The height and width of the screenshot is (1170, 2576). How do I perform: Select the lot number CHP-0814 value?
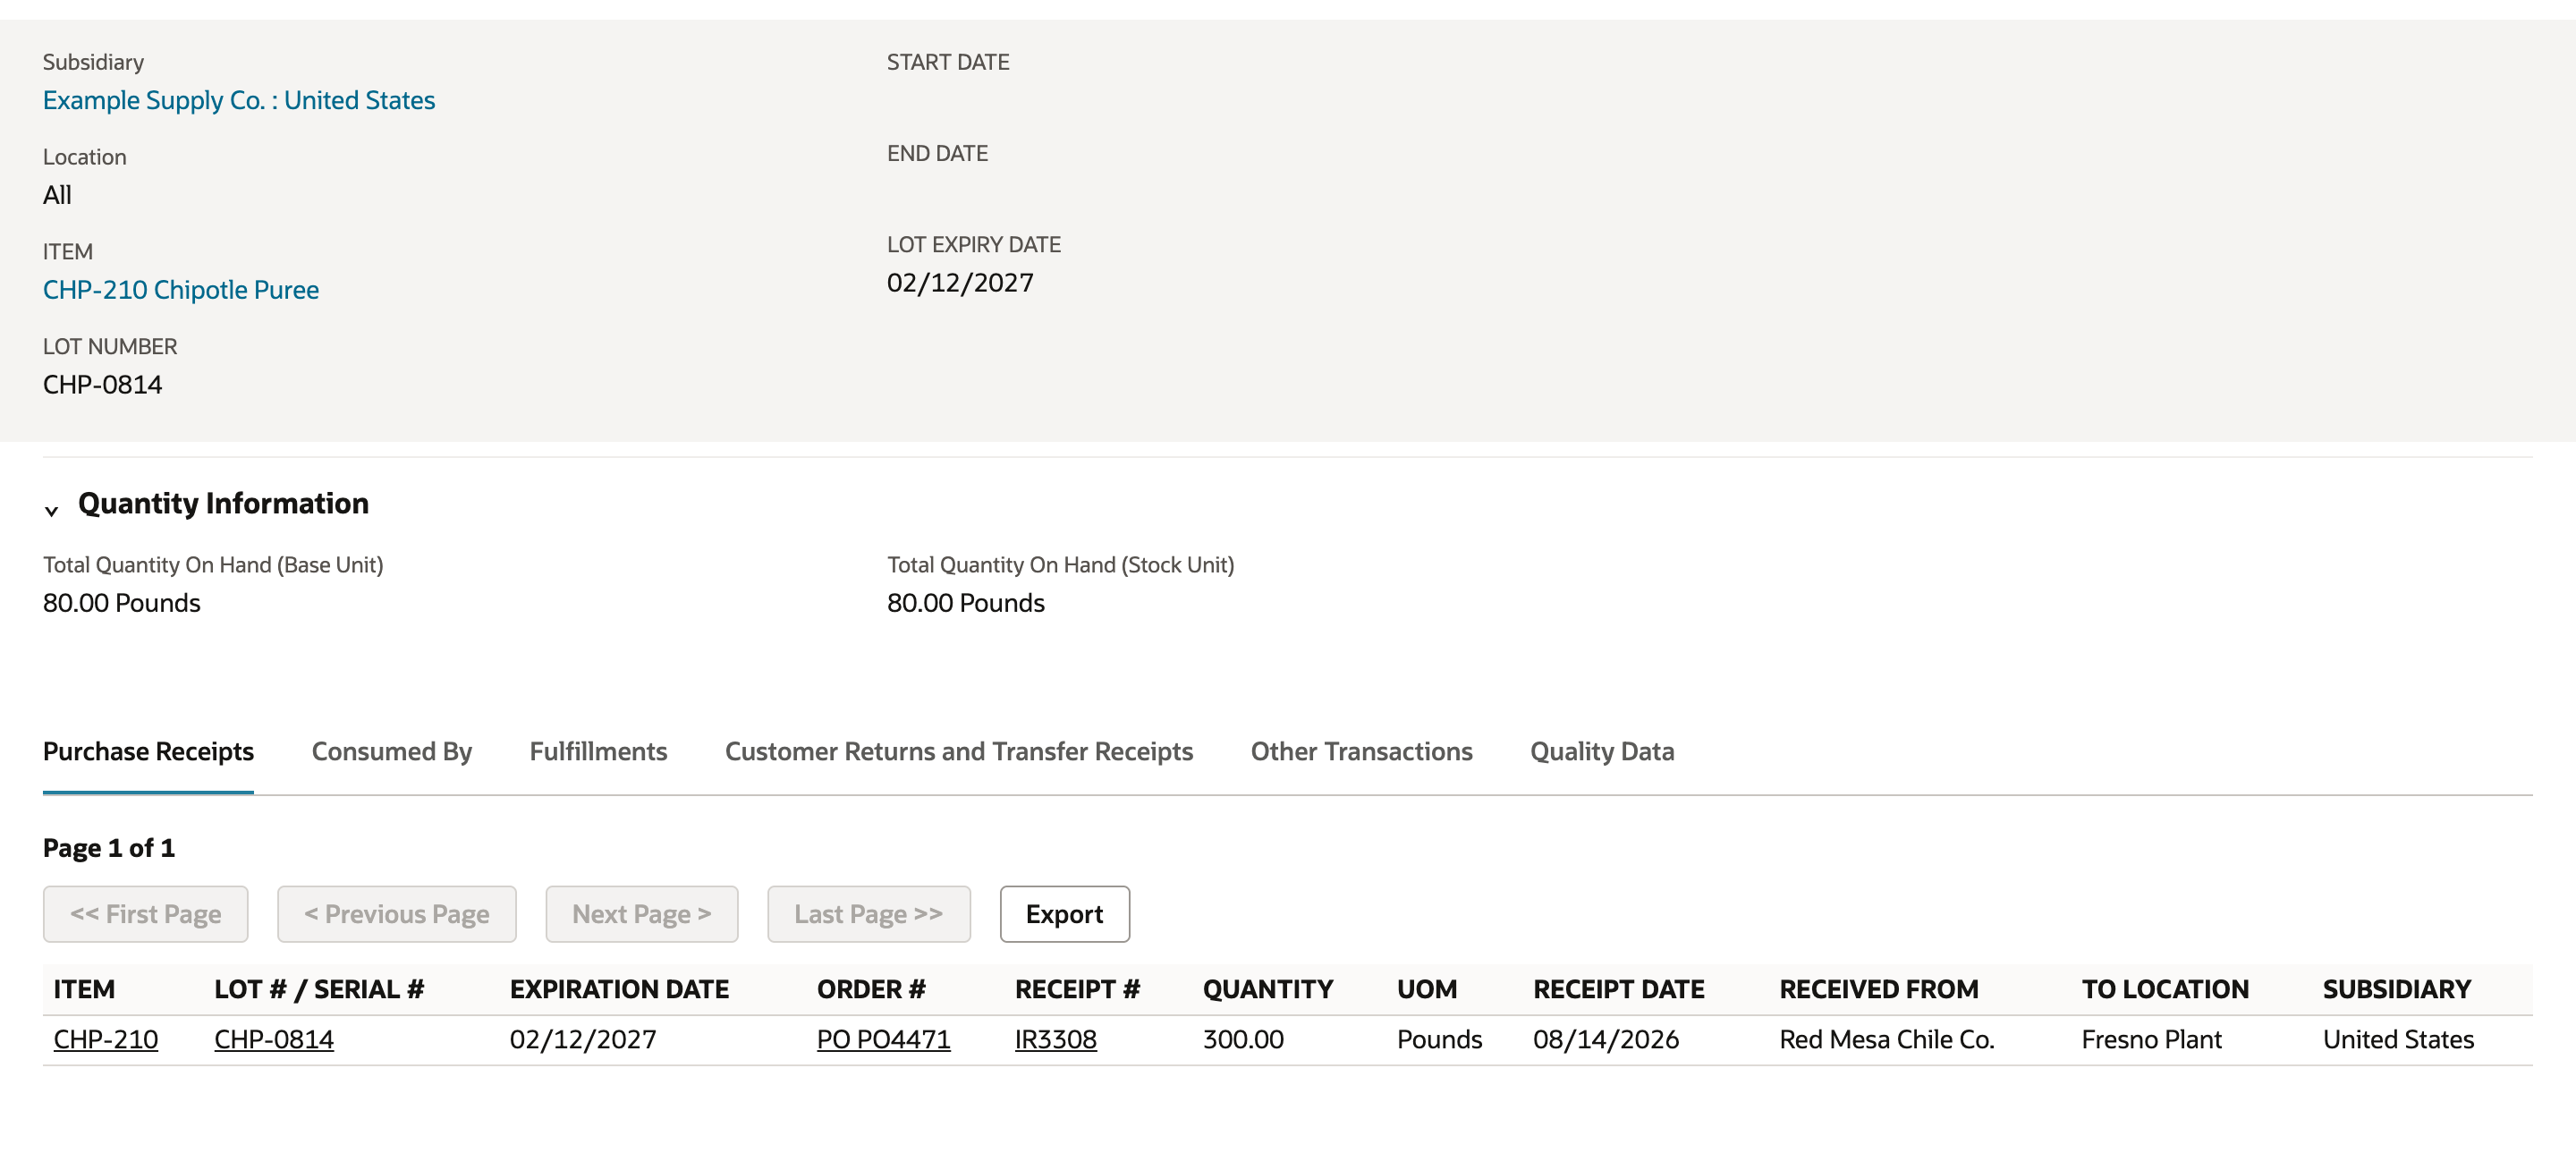point(102,385)
